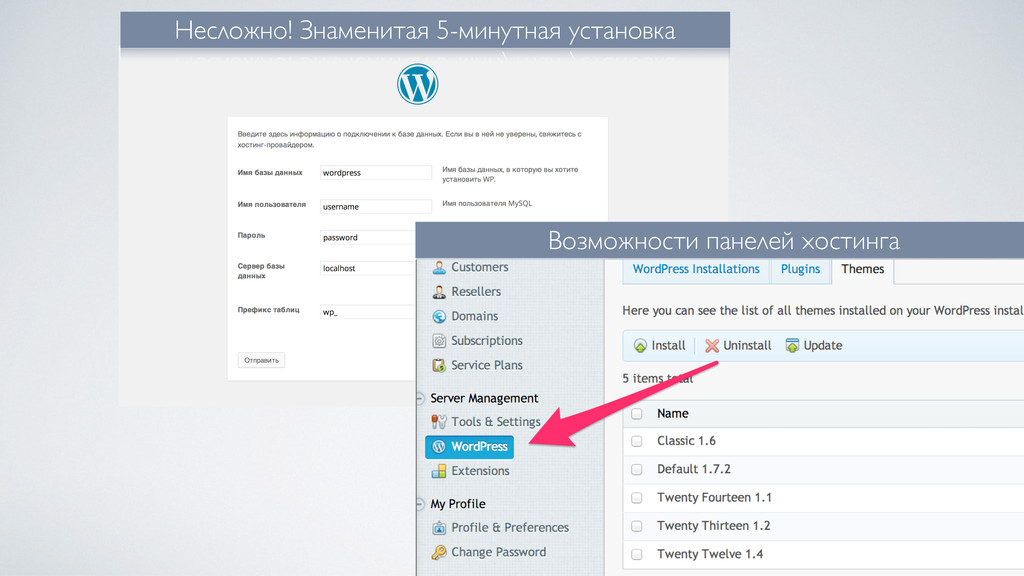Click the 'Имя пользователя MySQL' hint text
Image resolution: width=1024 pixels, height=576 pixels.
tap(487, 204)
